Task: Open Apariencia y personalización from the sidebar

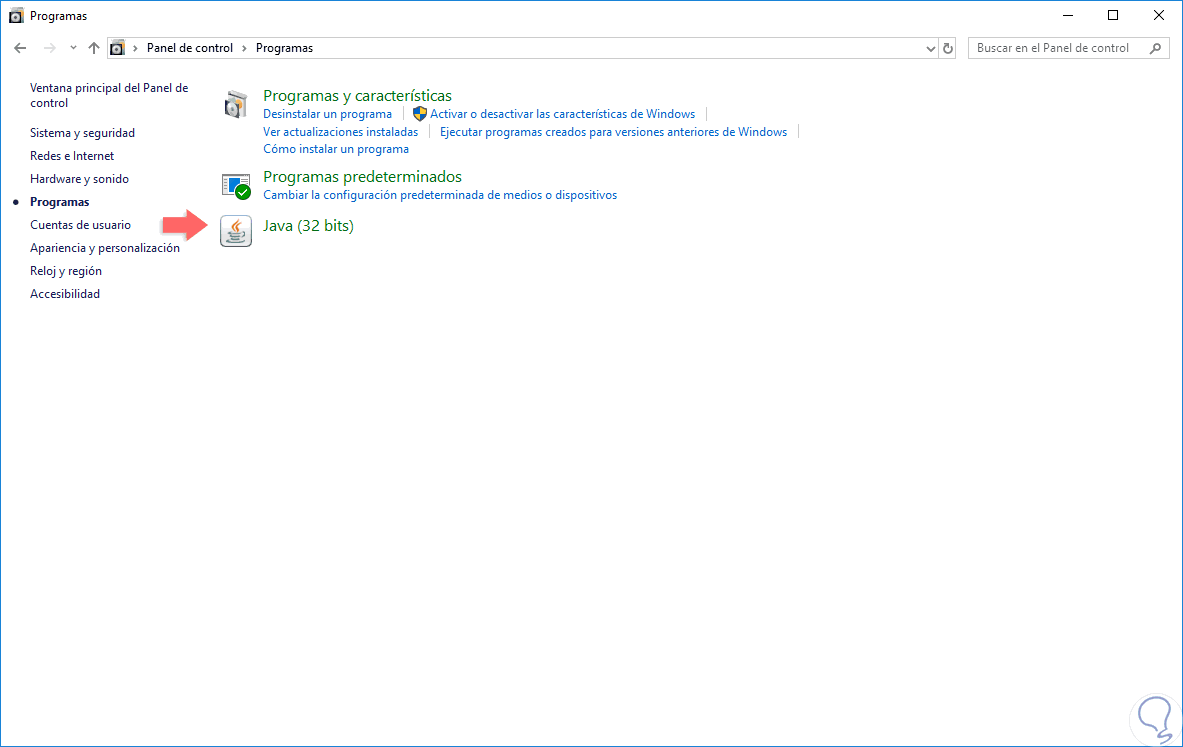Action: point(103,247)
